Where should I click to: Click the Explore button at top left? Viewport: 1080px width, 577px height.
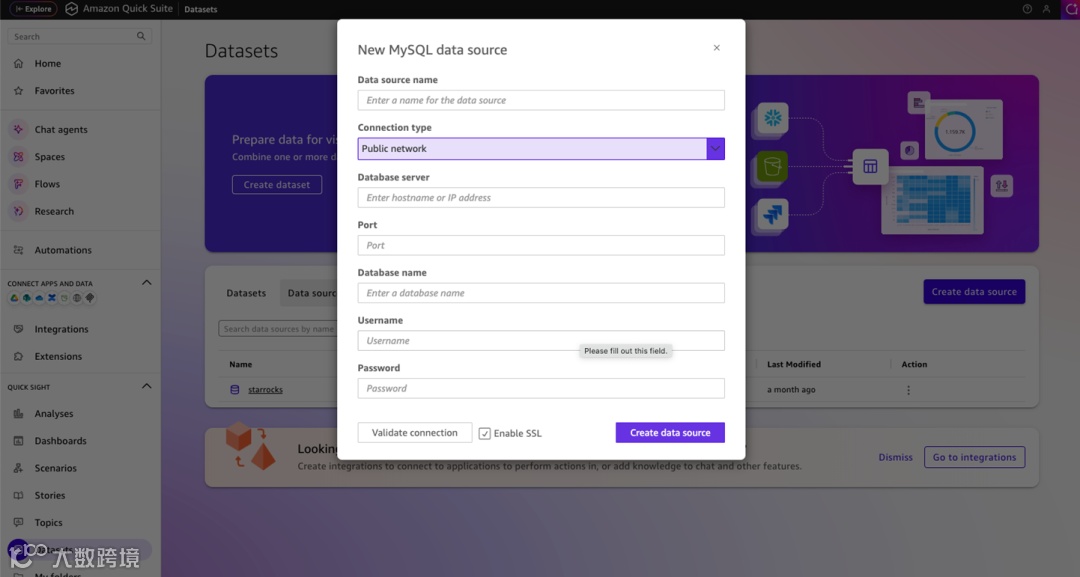[33, 9]
